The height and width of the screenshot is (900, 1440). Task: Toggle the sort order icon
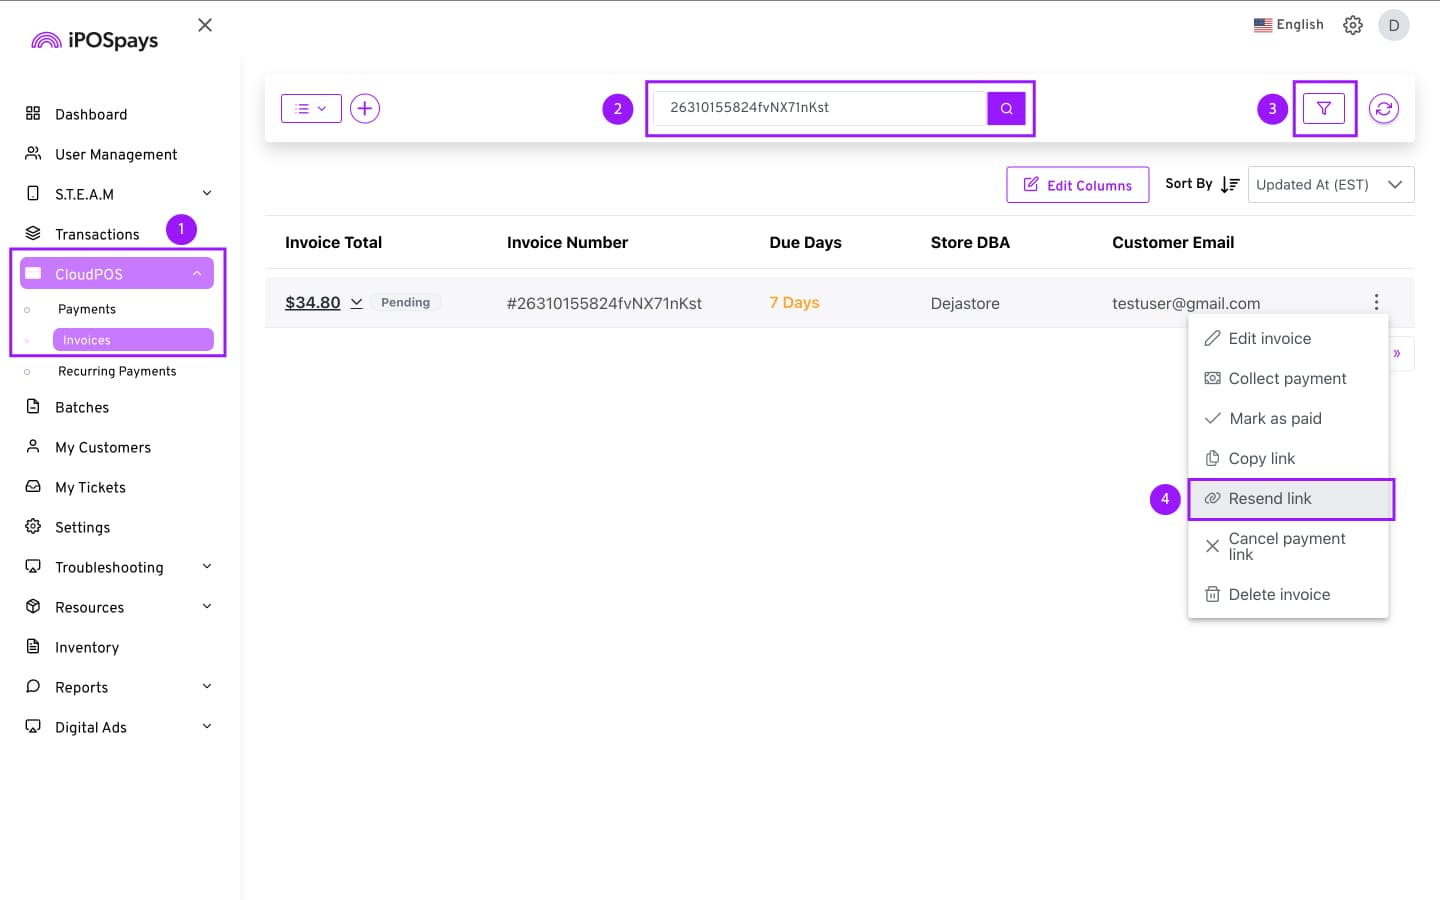point(1230,184)
